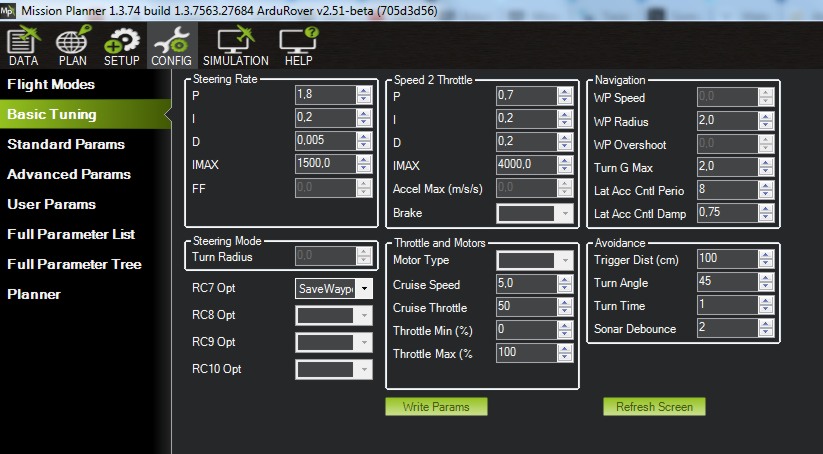Click the Mission Planner title bar logo
The height and width of the screenshot is (454, 823).
[x=10, y=10]
